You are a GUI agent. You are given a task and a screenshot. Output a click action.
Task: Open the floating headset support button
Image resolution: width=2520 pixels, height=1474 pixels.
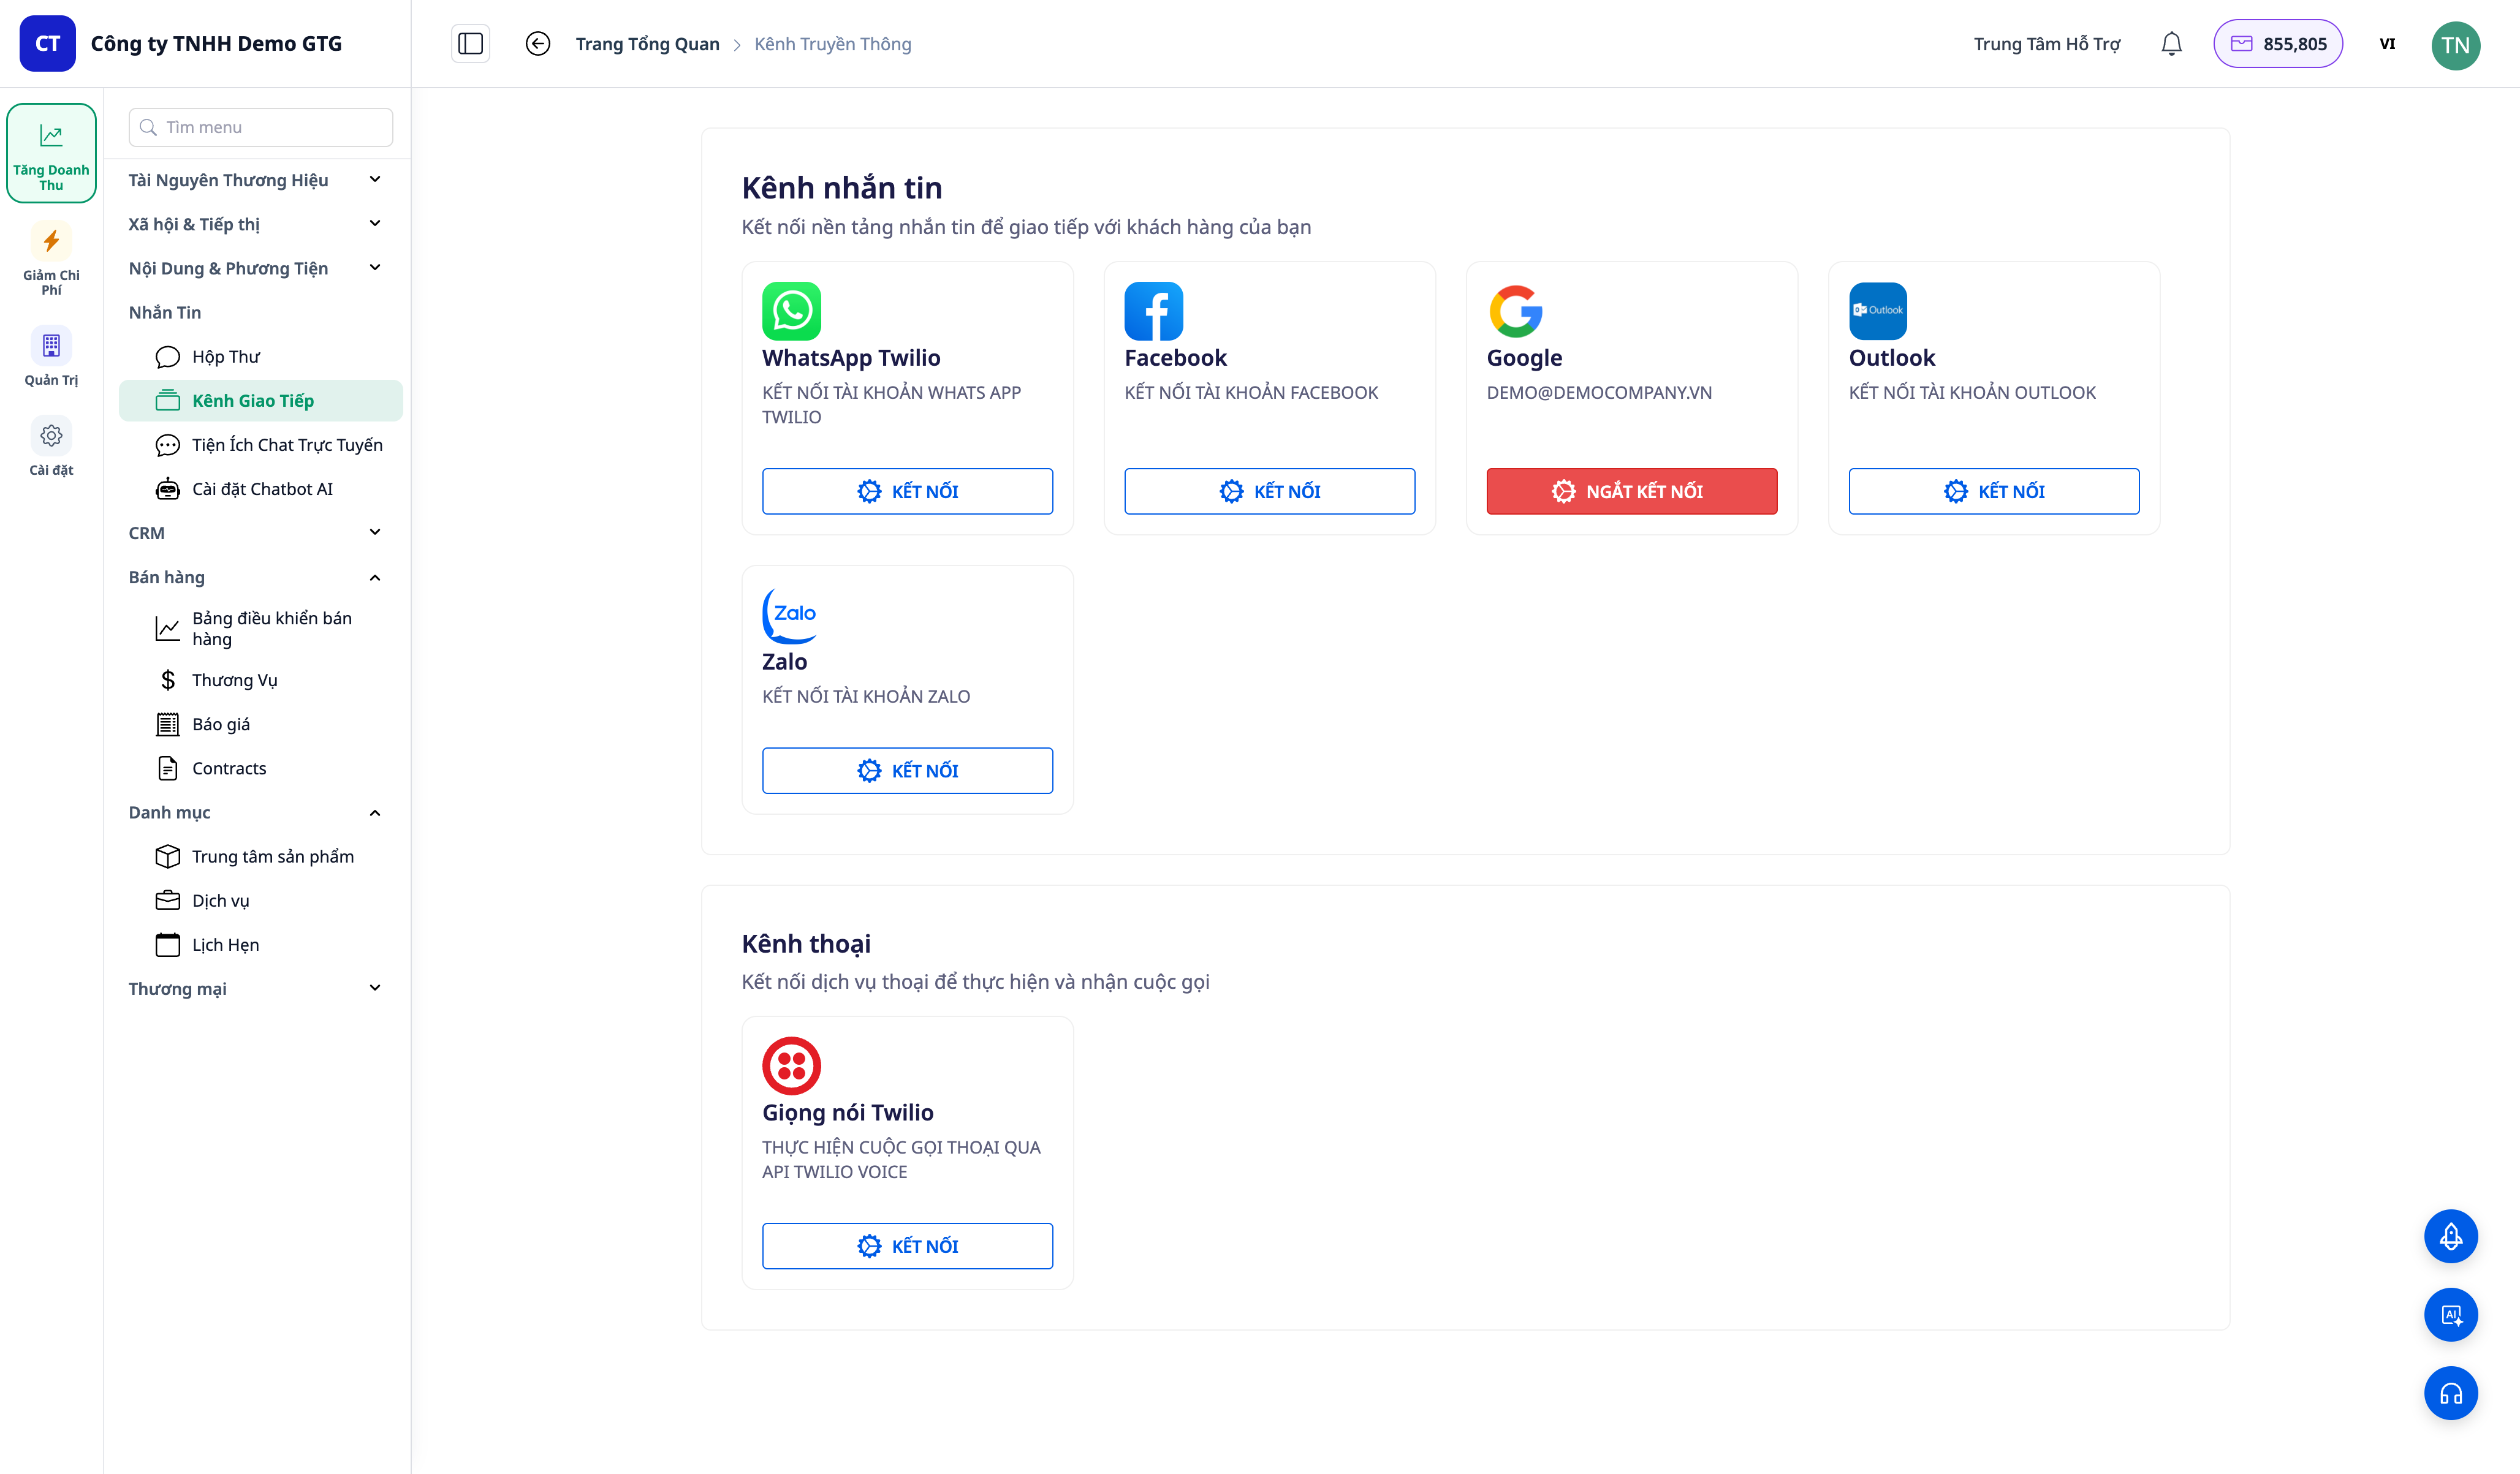2451,1393
